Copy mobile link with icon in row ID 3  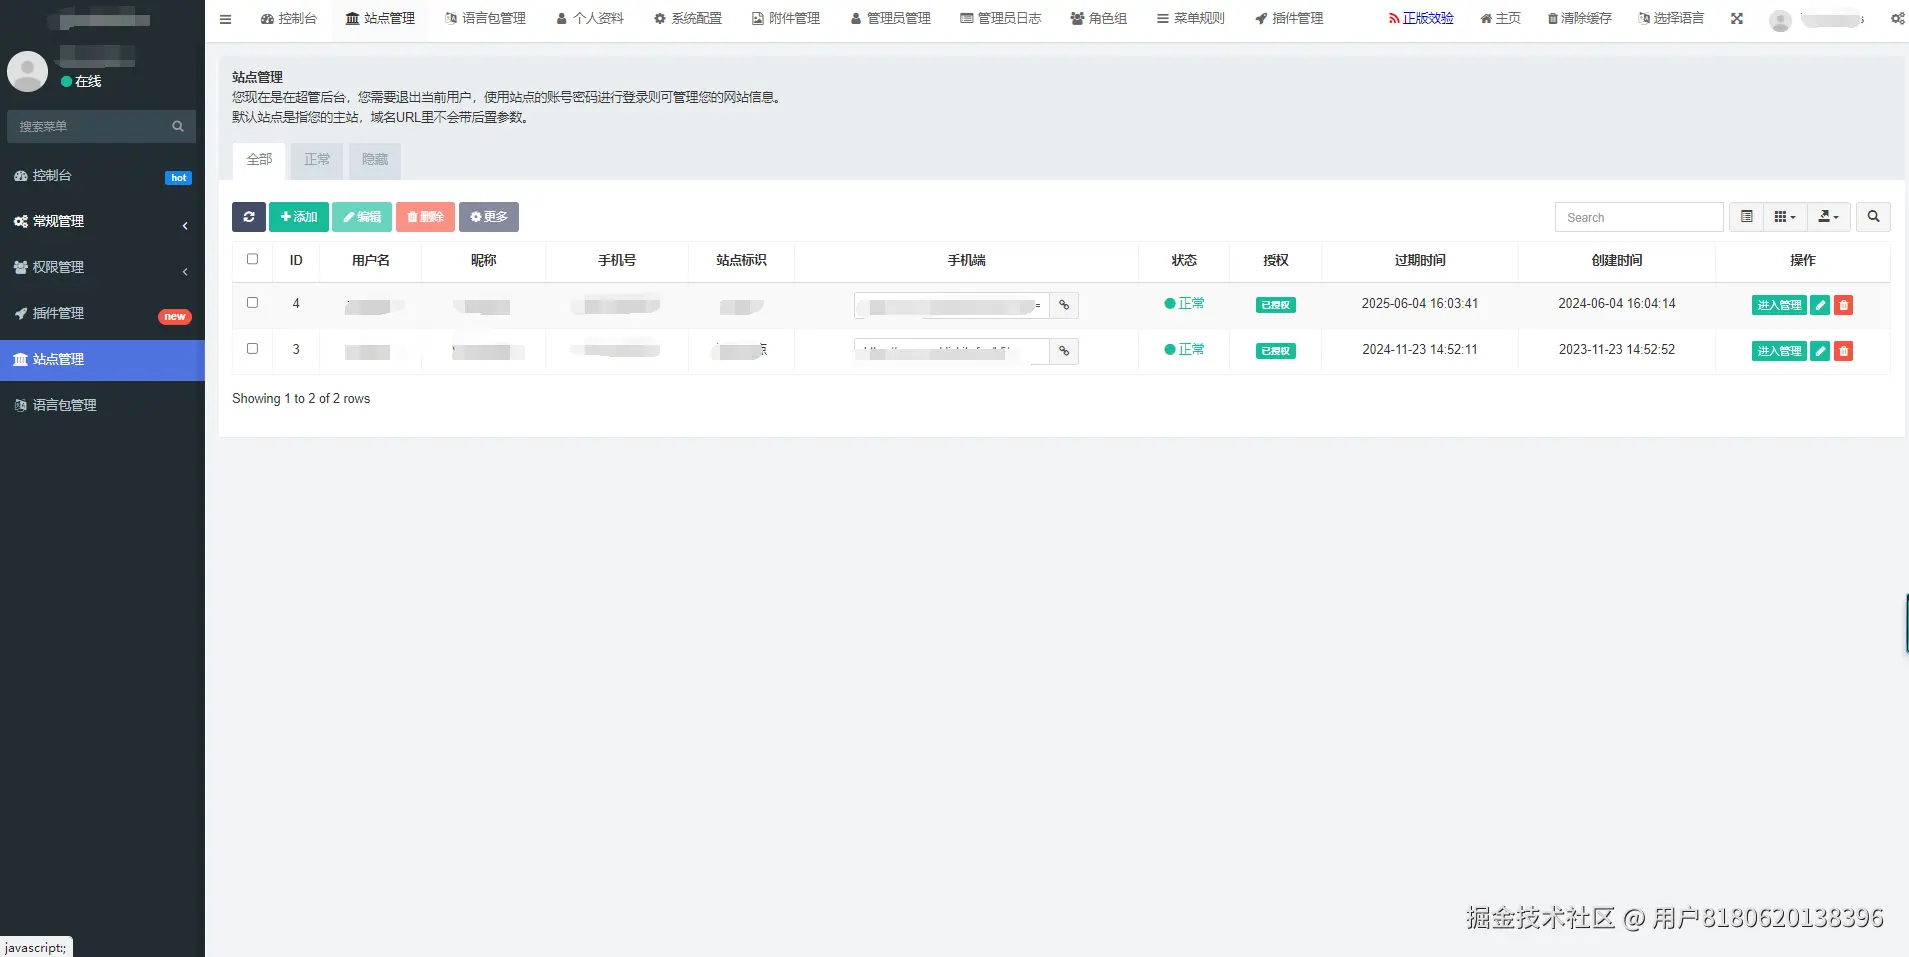pos(1064,351)
